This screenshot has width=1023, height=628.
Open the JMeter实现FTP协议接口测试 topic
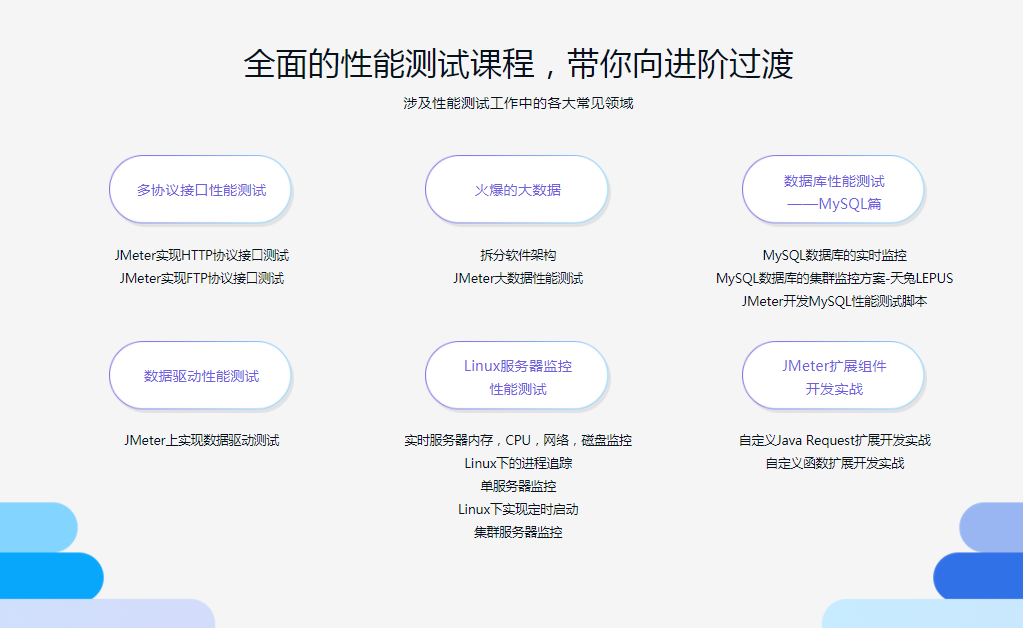coord(200,279)
